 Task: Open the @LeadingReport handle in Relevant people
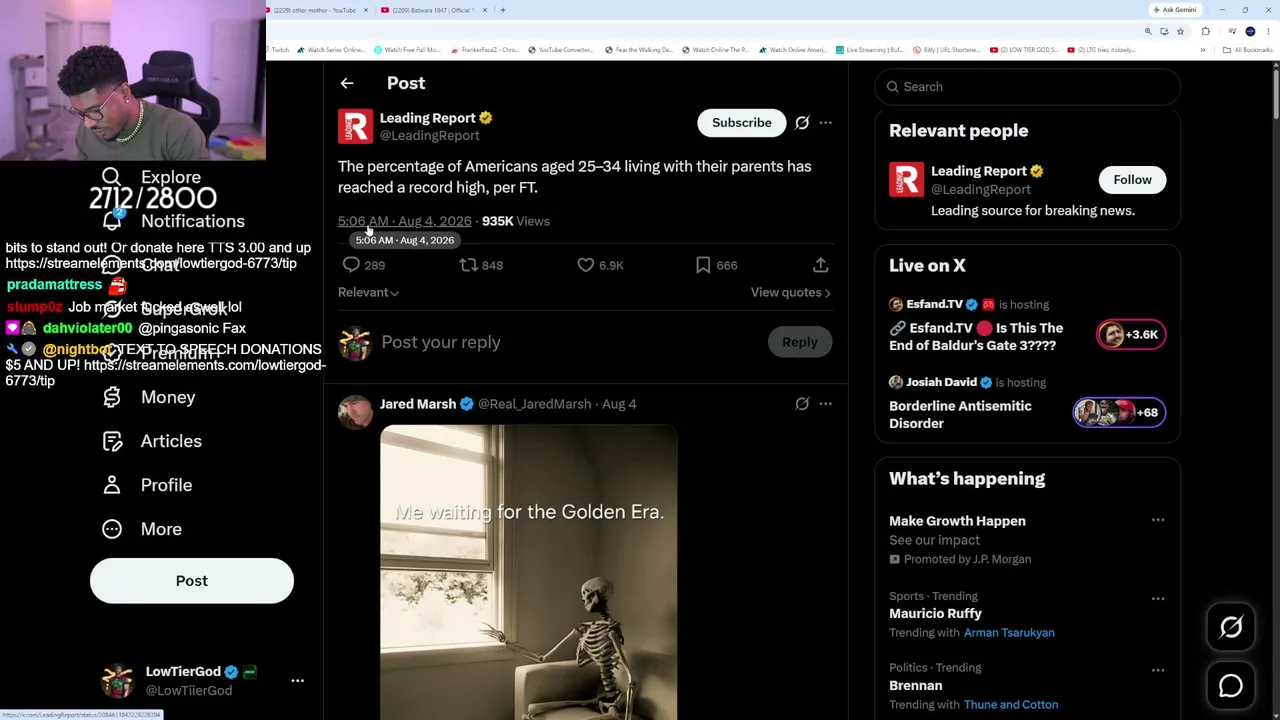pyautogui.click(x=980, y=189)
